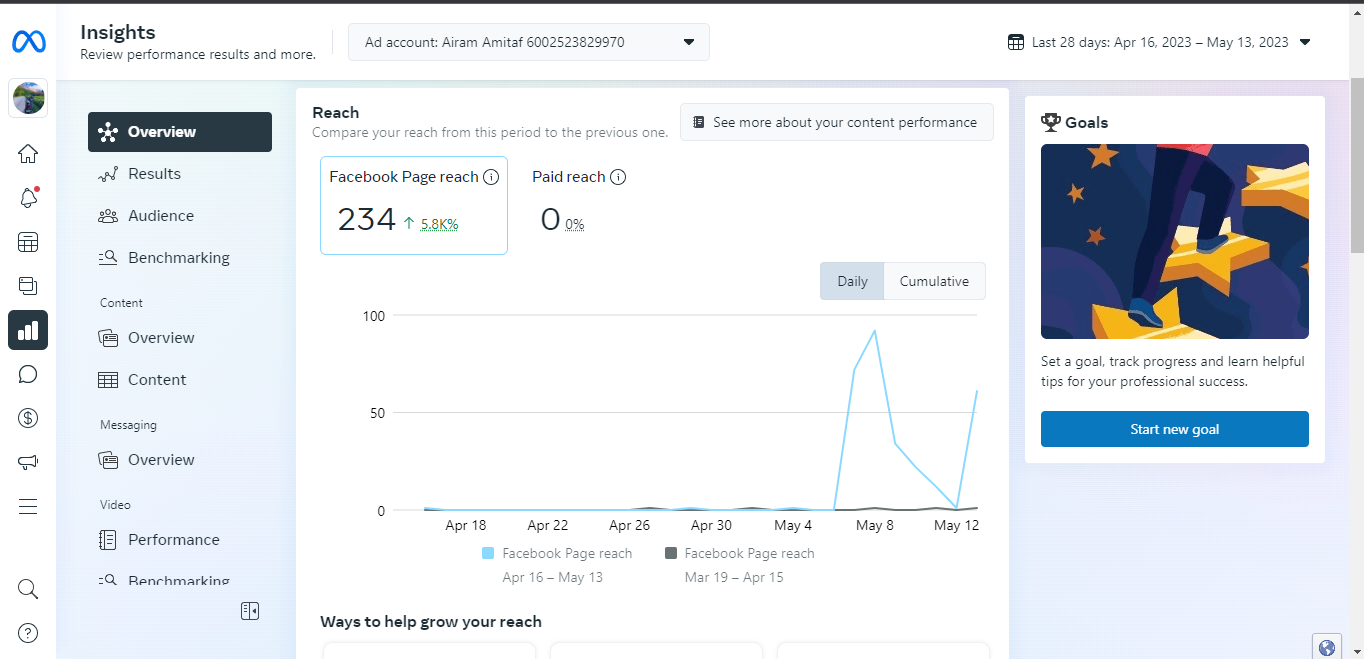Click the gray legend swatch for Mar 19 – Apr 15
This screenshot has width=1364, height=659.
tap(671, 553)
